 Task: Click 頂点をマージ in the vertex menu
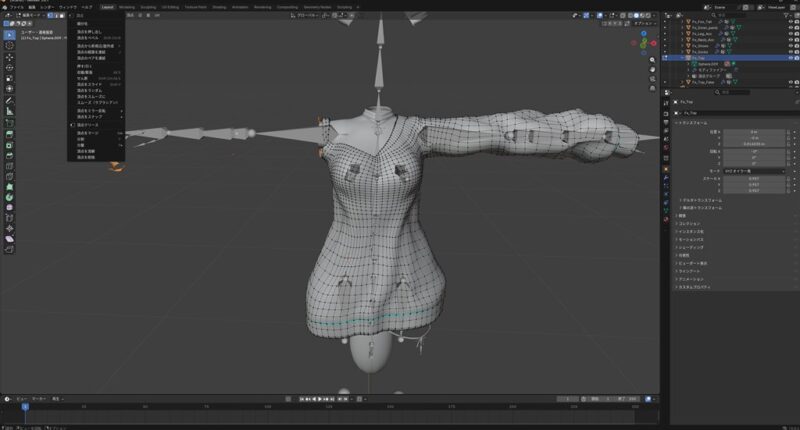92,131
